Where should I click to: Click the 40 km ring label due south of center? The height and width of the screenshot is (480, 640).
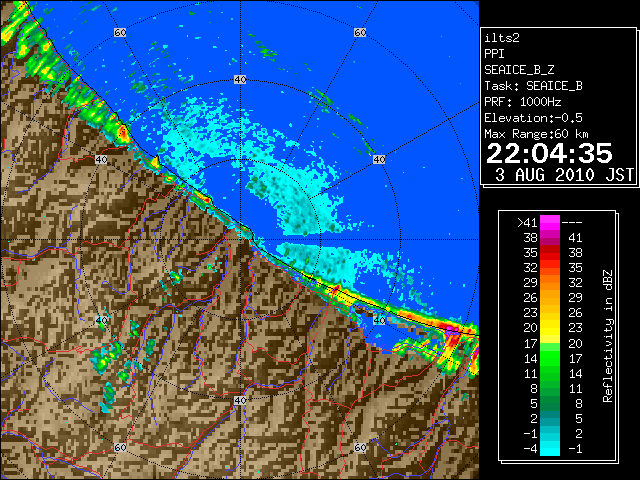point(240,400)
